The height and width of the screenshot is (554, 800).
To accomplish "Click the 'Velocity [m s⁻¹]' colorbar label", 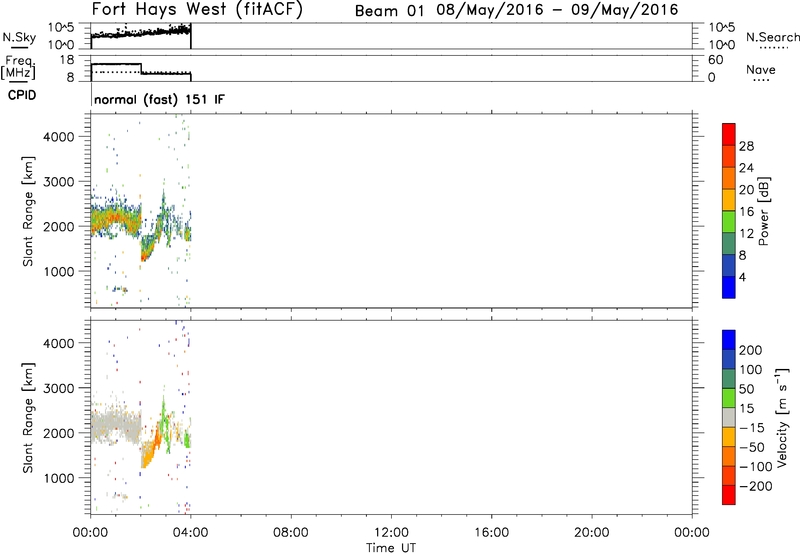I will click(782, 417).
